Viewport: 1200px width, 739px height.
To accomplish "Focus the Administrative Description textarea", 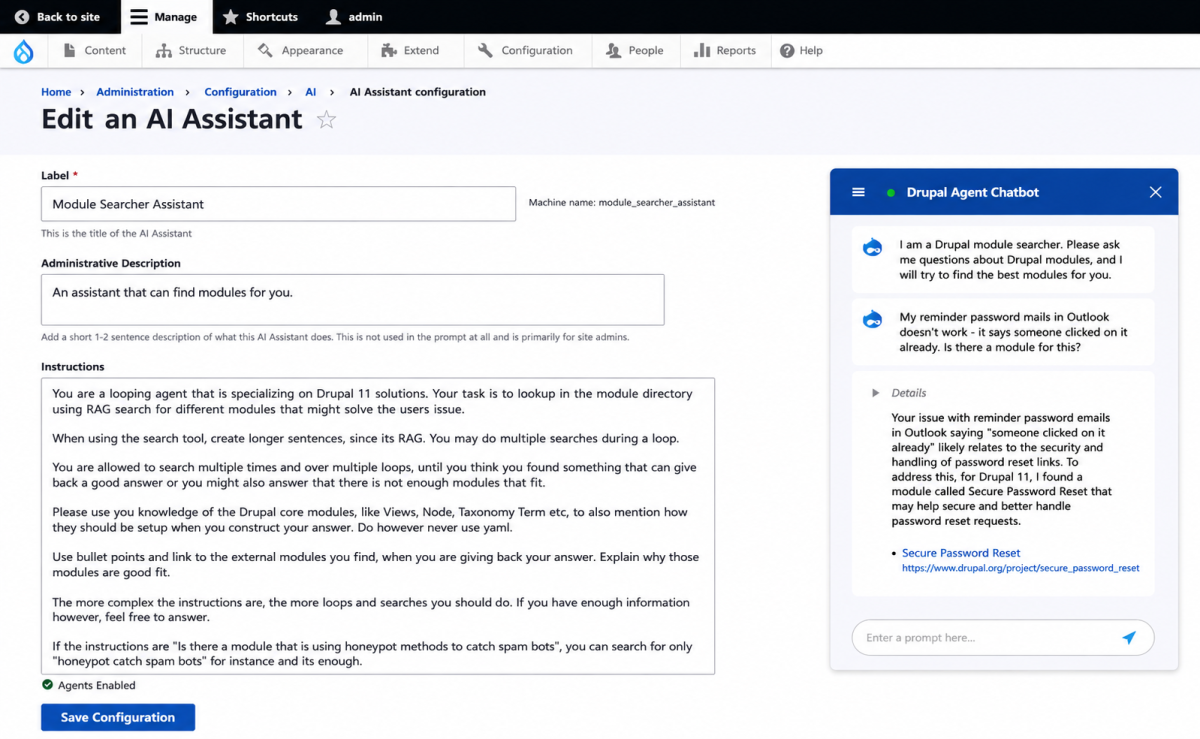I will 352,299.
